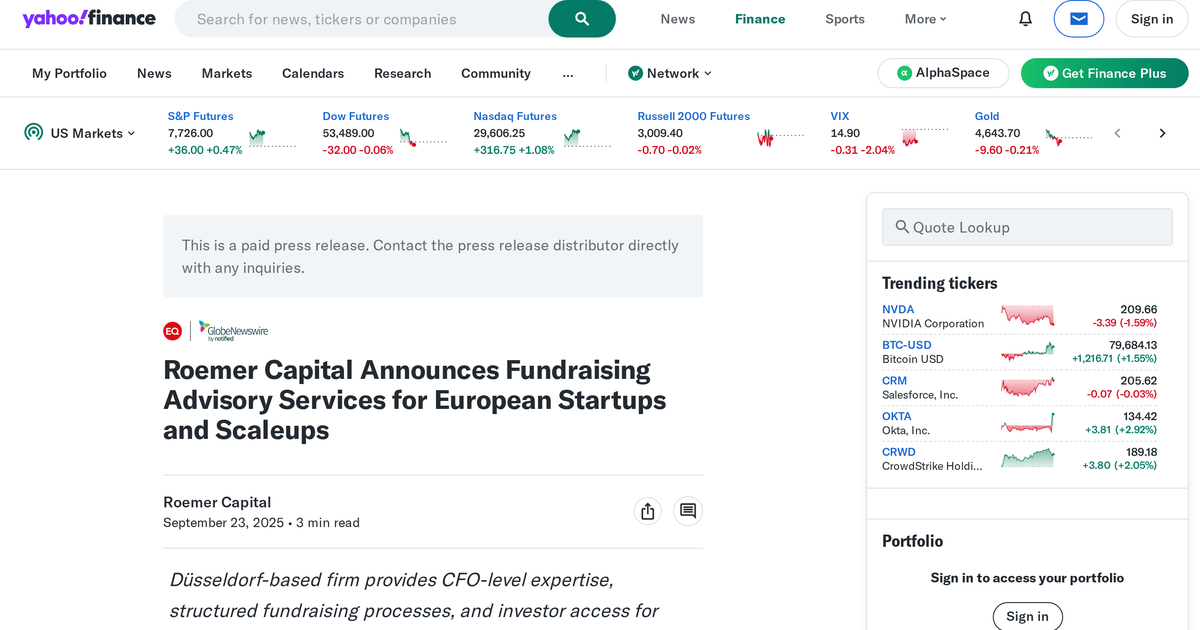The height and width of the screenshot is (630, 1200).
Task: Open the NVDA trending ticker
Action: [x=898, y=309]
